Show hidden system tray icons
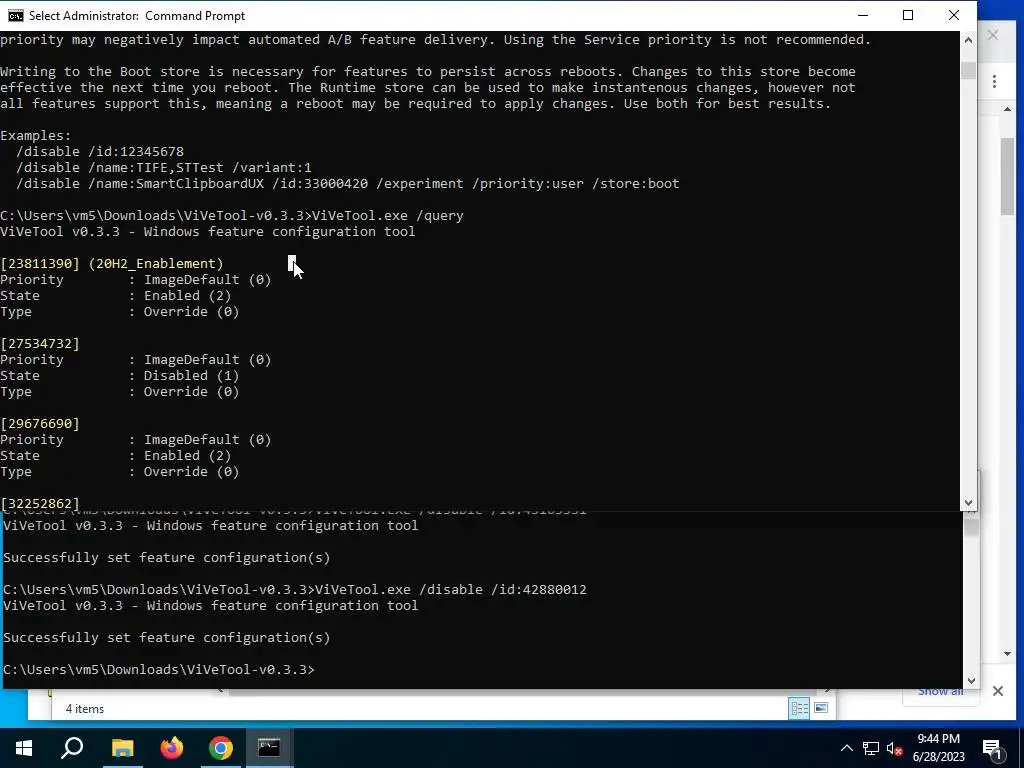The height and width of the screenshot is (768, 1024). tap(846, 748)
